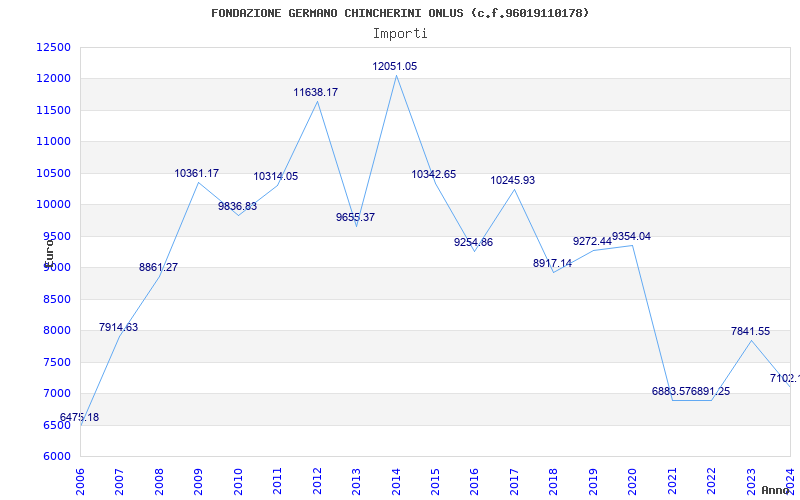The width and height of the screenshot is (800, 500).
Task: Click the 9254.86 value label
Action: click(473, 242)
